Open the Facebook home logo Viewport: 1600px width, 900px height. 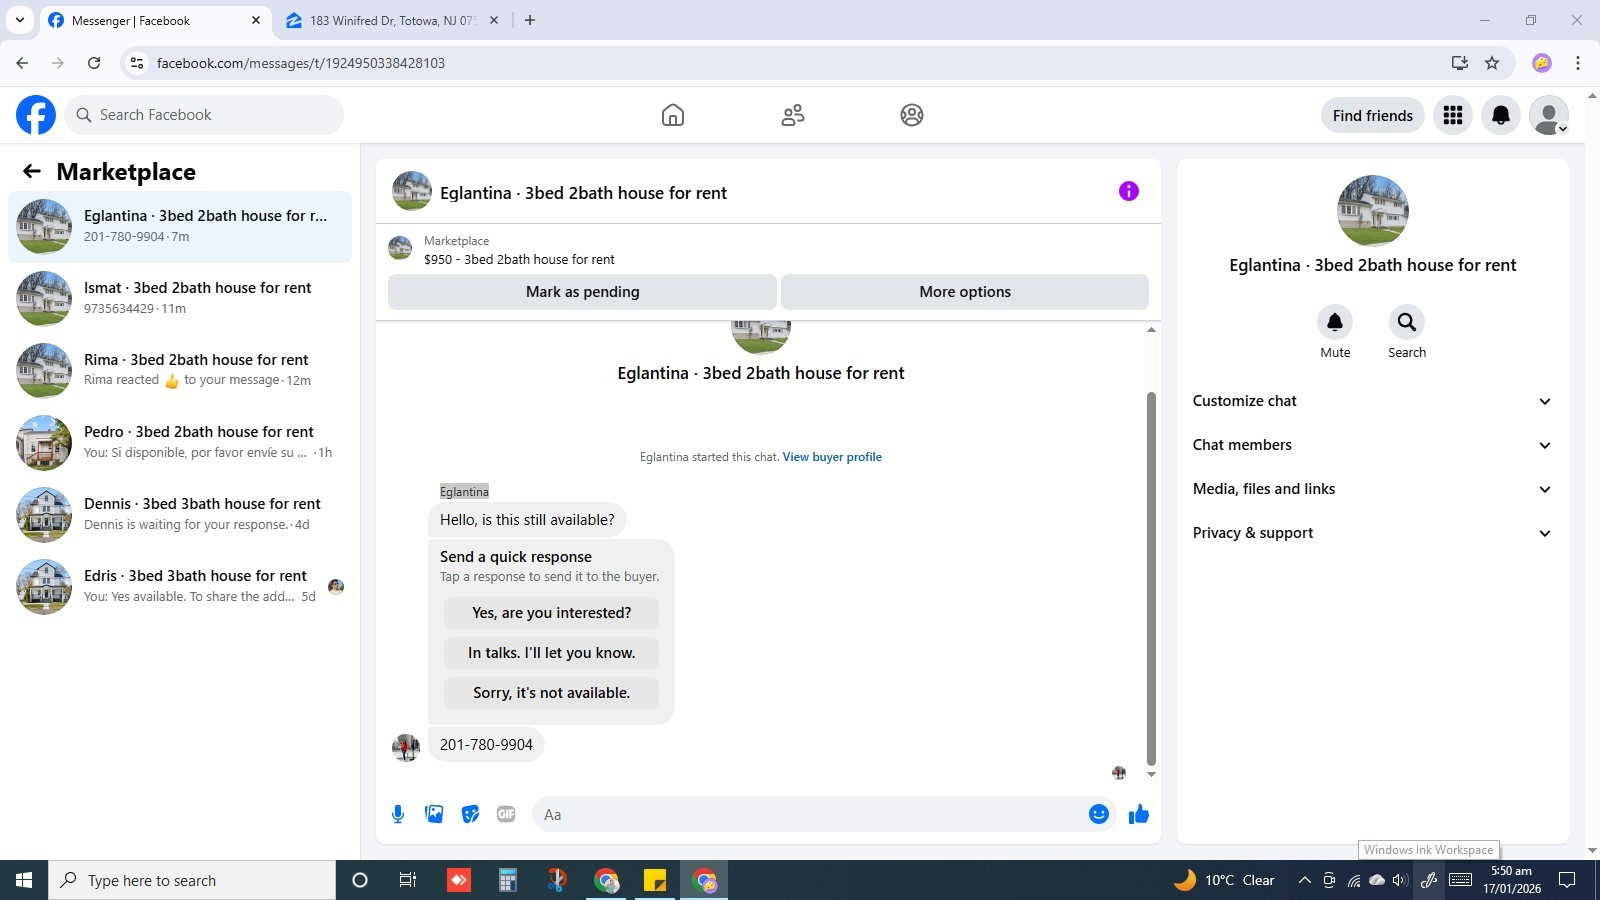tap(36, 115)
